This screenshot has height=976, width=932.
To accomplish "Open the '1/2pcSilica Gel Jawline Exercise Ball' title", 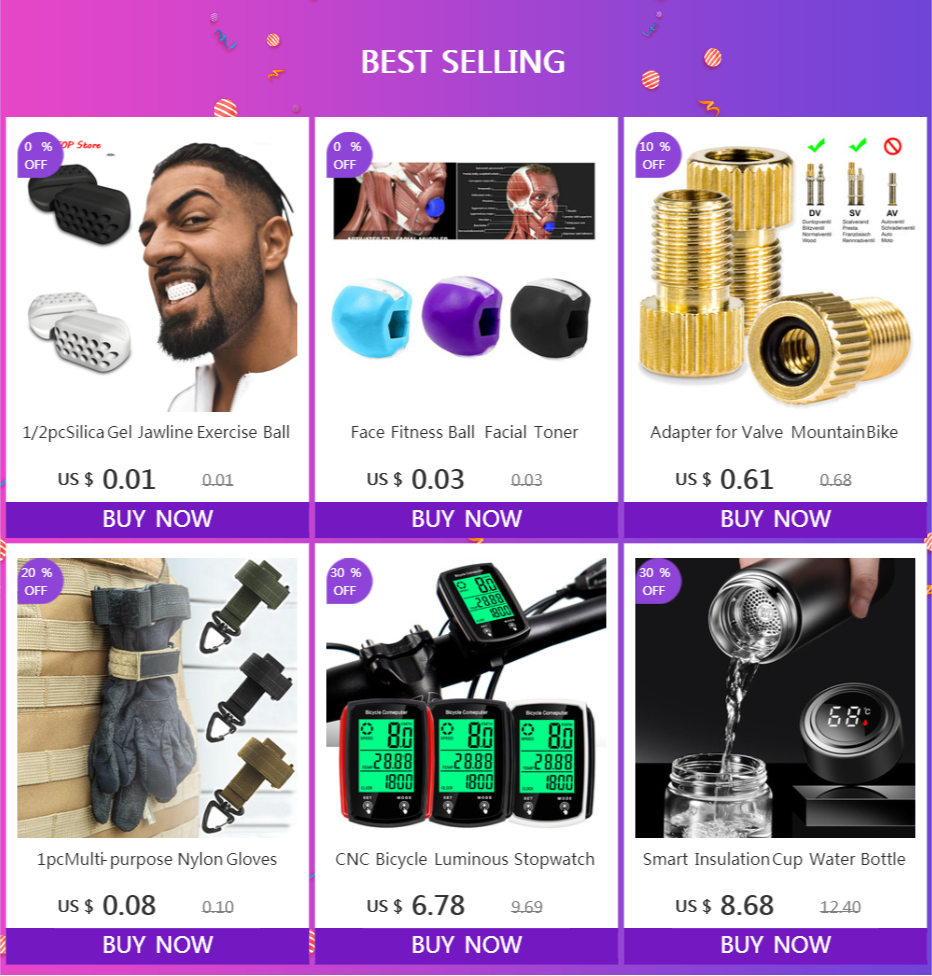I will point(156,433).
